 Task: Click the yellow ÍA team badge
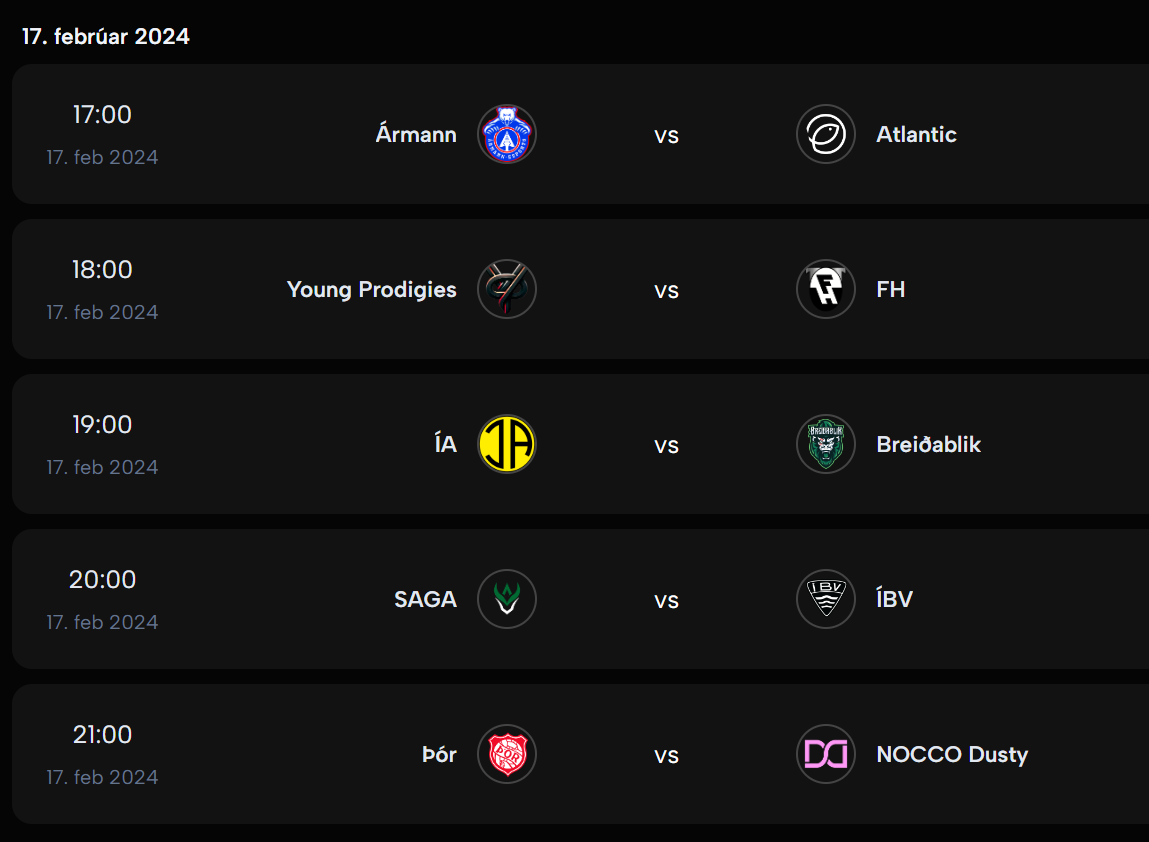507,444
